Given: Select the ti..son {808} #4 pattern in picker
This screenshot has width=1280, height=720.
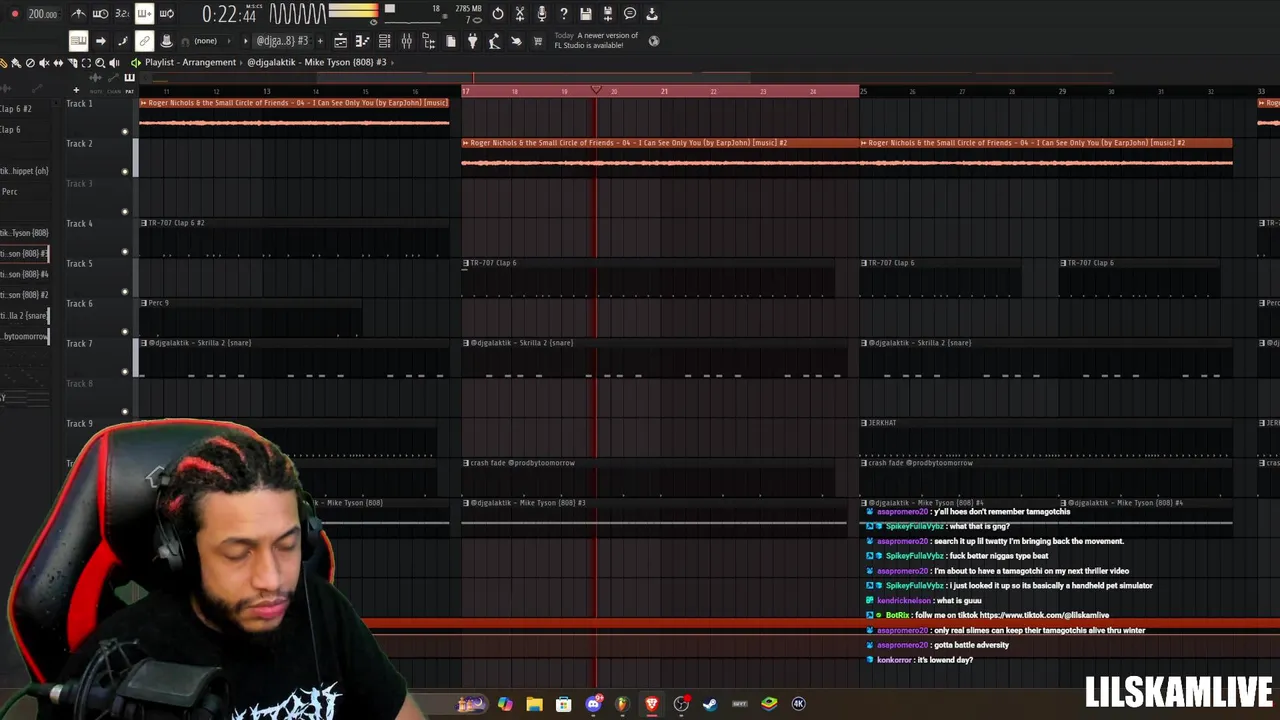Looking at the screenshot, I should tap(24, 274).
